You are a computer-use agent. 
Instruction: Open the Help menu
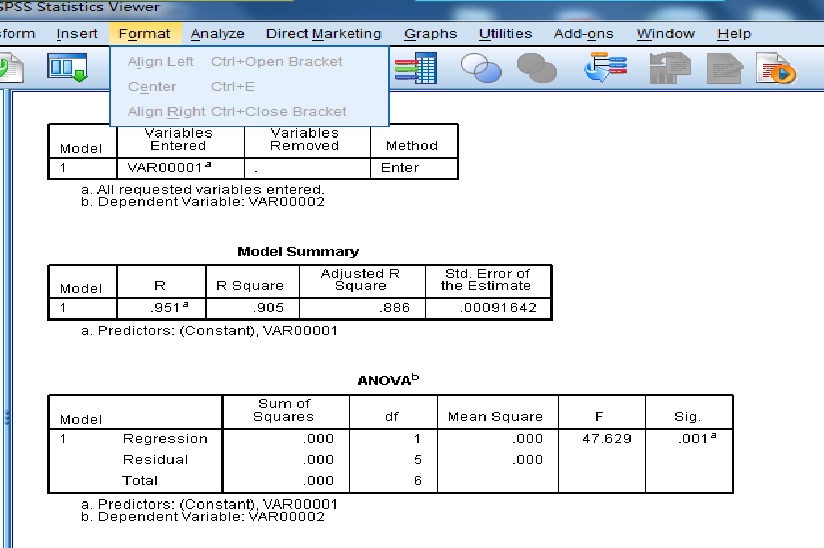pos(734,34)
